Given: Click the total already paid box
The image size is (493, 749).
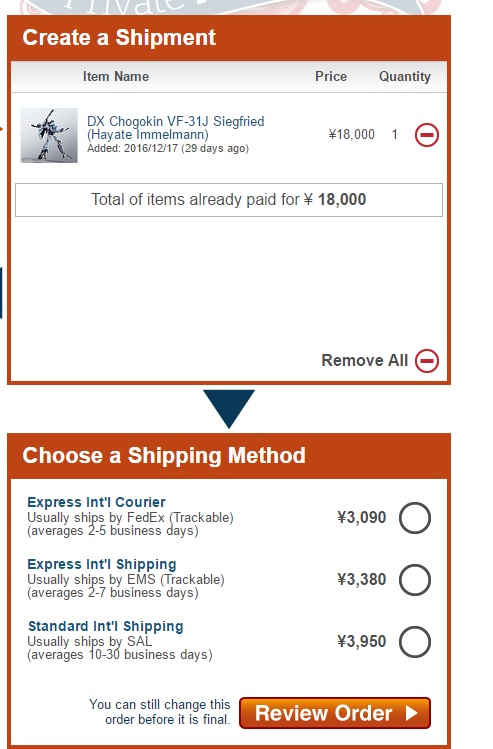Looking at the screenshot, I should click(229, 200).
